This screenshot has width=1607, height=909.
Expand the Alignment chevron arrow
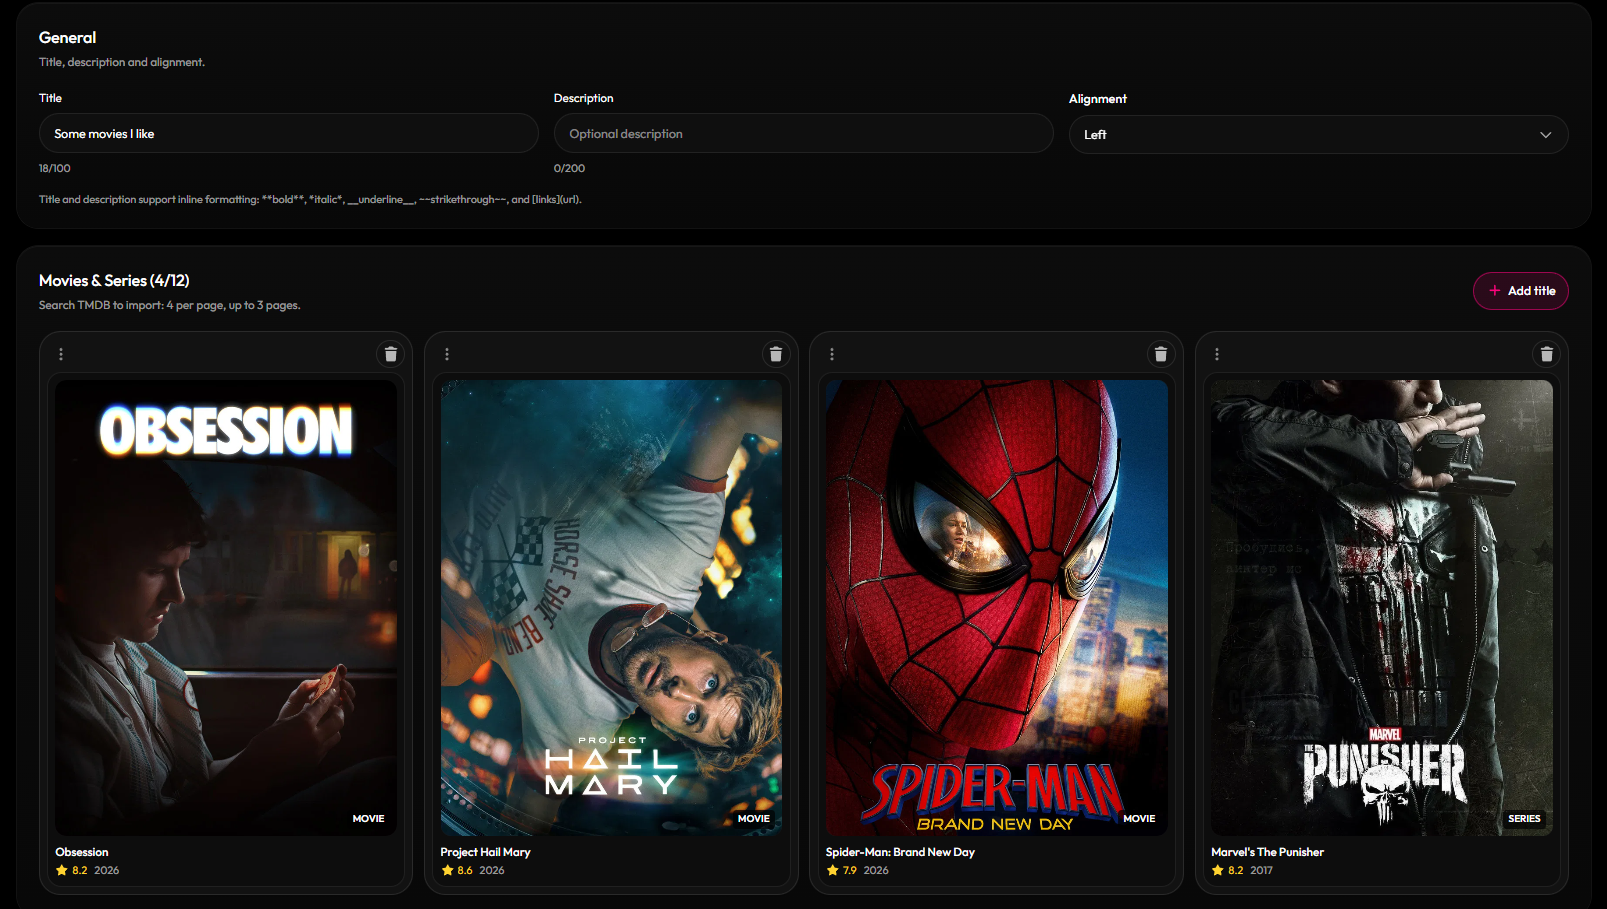pyautogui.click(x=1546, y=135)
